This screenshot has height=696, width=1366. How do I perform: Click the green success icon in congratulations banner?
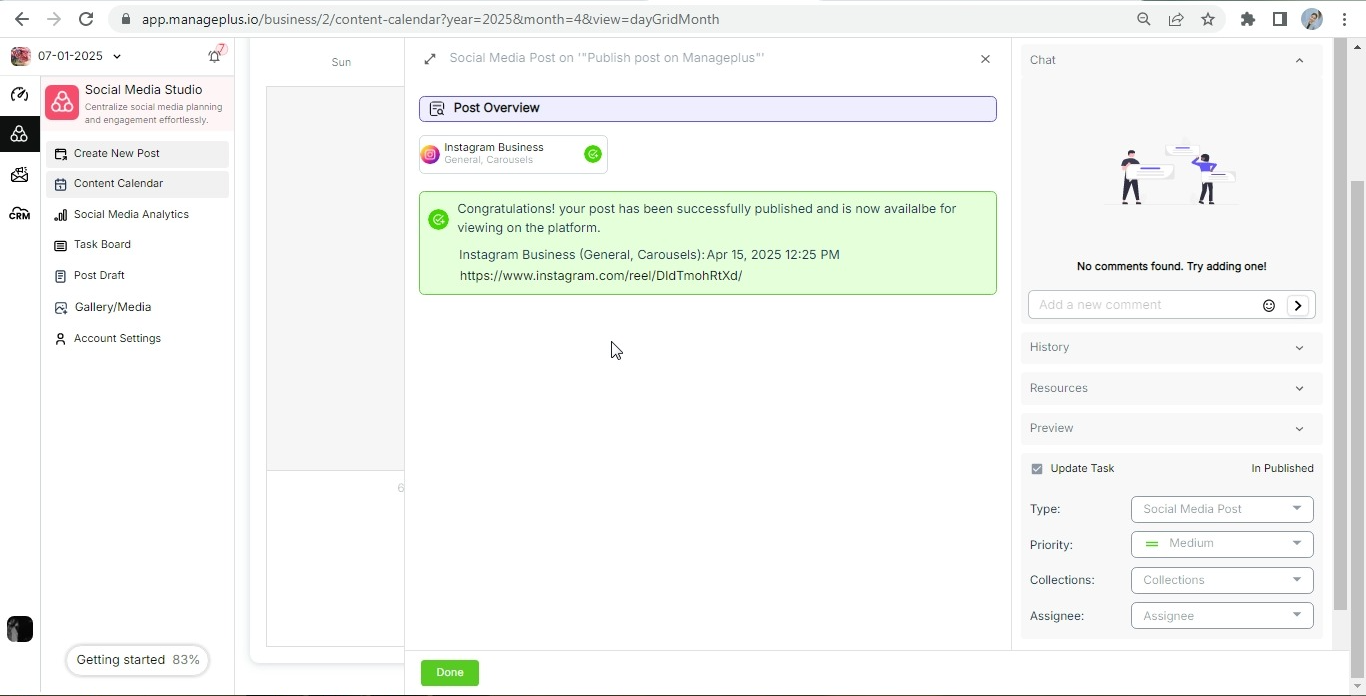tap(438, 220)
